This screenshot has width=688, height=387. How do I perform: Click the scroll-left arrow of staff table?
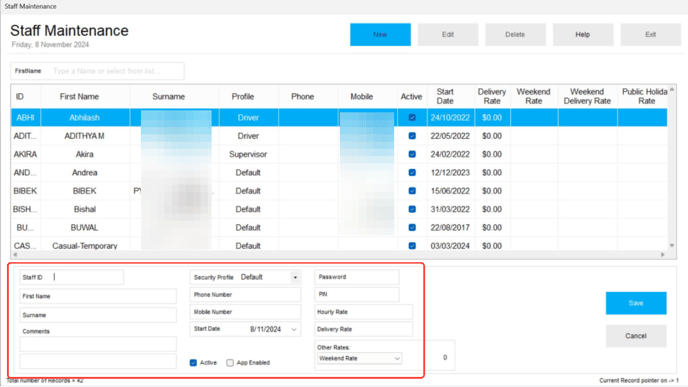(x=15, y=254)
